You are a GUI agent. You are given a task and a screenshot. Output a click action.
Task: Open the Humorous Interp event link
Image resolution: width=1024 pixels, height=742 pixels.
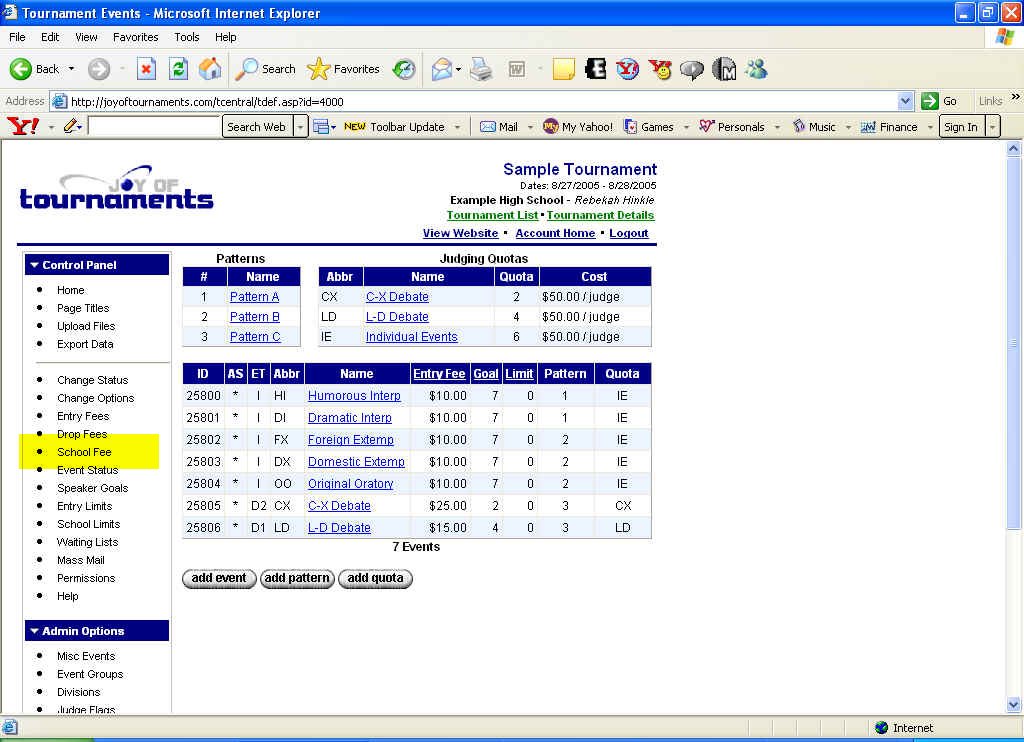click(x=354, y=396)
